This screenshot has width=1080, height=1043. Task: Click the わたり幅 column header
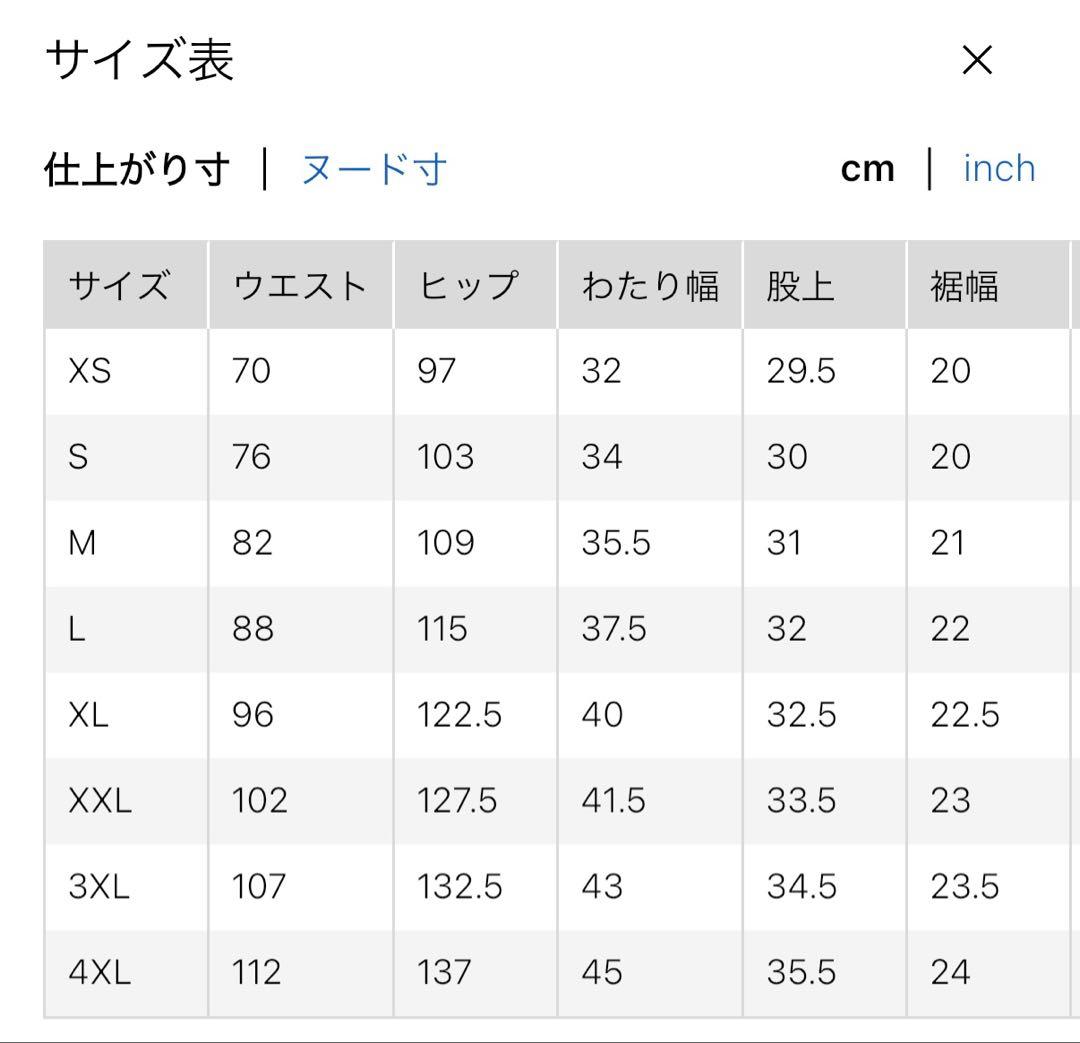650,287
